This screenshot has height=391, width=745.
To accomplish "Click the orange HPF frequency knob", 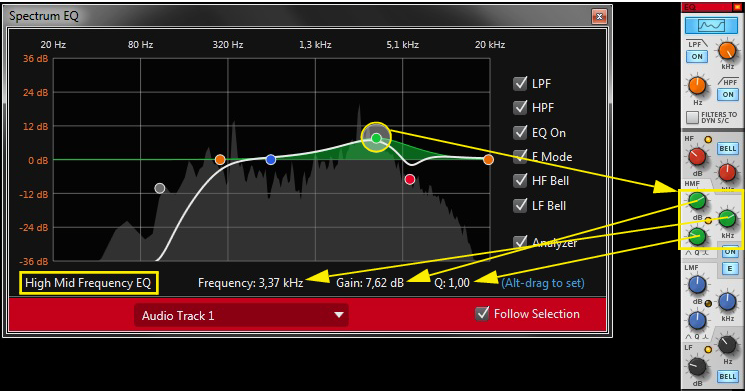I will pos(697,86).
